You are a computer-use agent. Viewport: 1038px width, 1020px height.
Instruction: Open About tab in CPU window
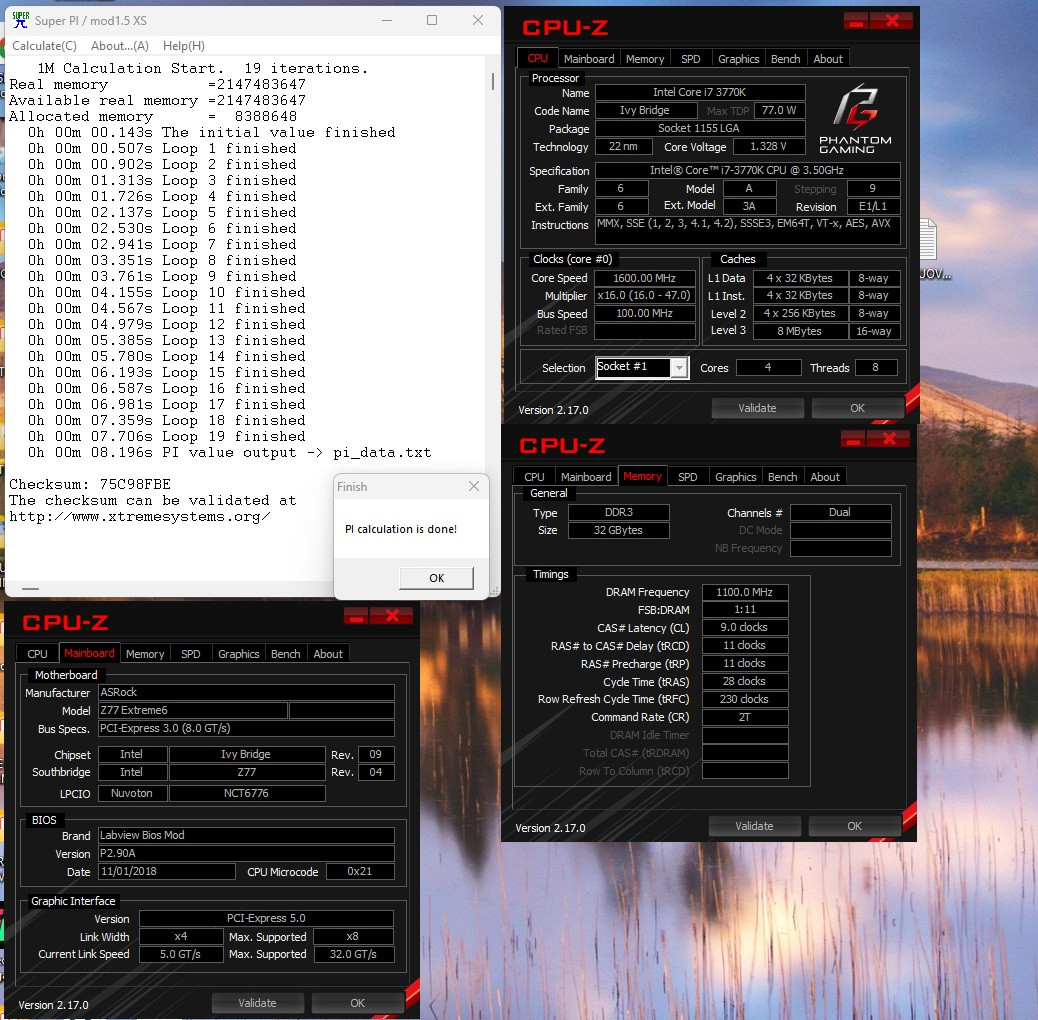827,59
